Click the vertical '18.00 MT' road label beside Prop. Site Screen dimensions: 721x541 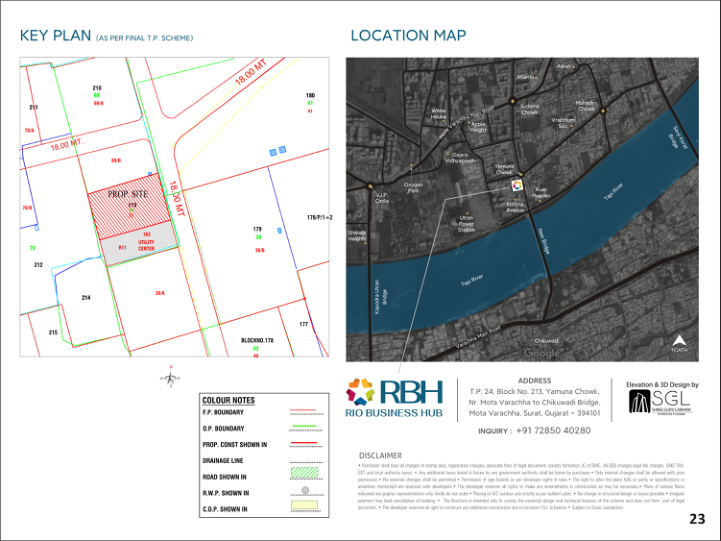pyautogui.click(x=177, y=199)
